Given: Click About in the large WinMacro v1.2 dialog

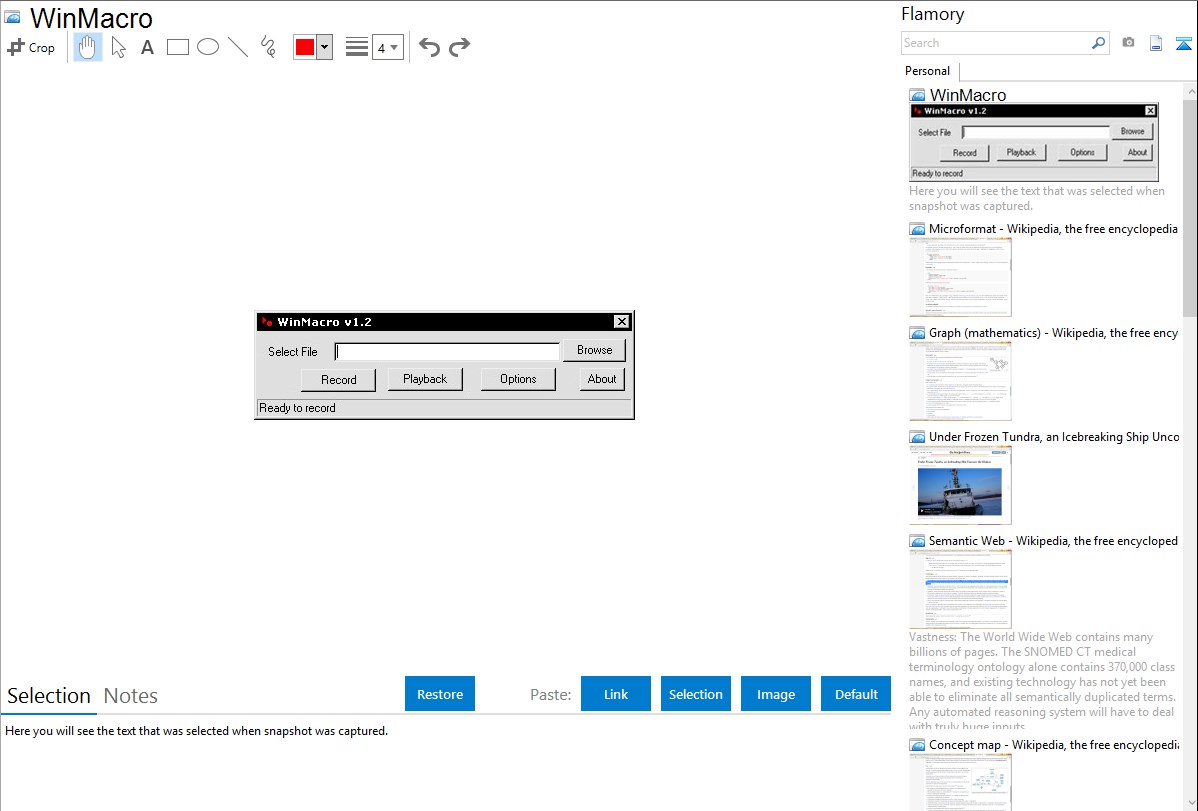Looking at the screenshot, I should click(602, 379).
